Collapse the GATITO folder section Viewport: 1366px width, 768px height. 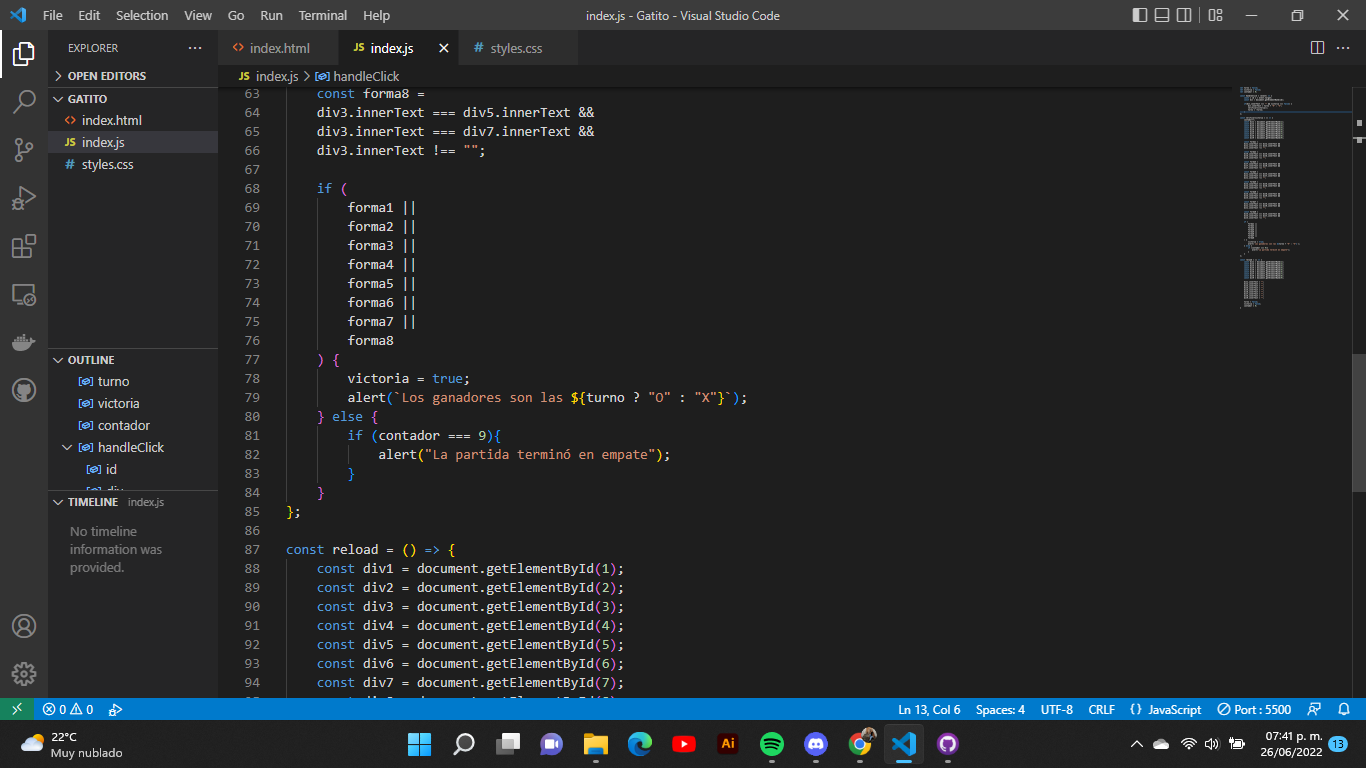coord(133,99)
